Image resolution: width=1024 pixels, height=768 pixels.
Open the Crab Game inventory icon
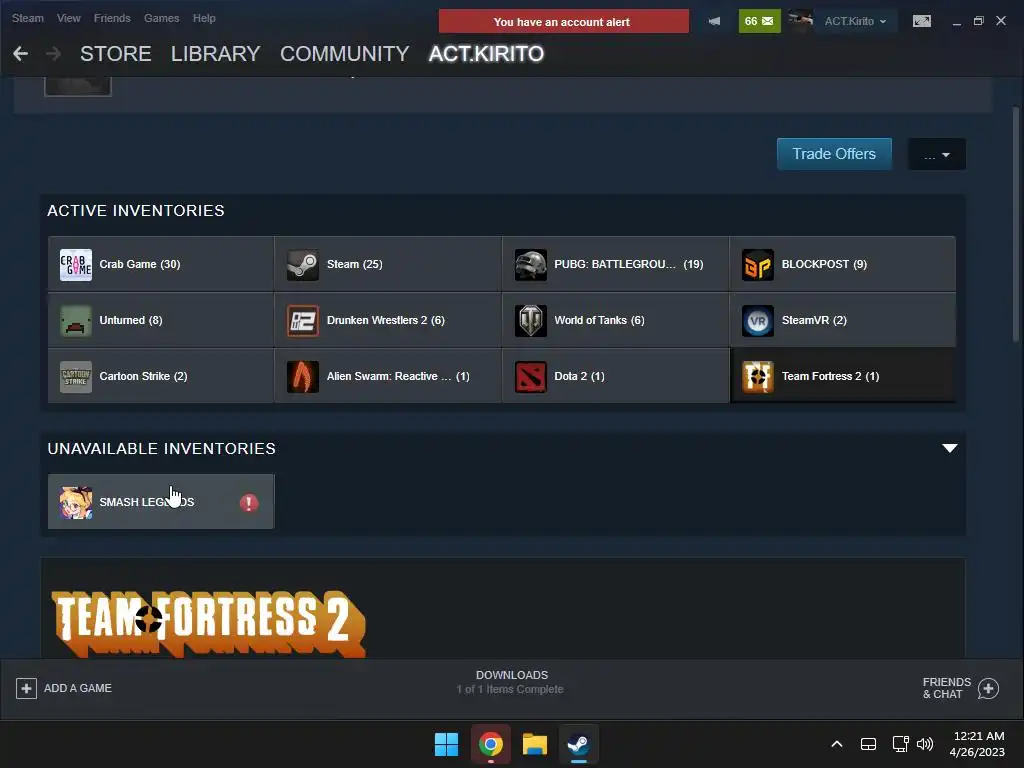(x=76, y=264)
